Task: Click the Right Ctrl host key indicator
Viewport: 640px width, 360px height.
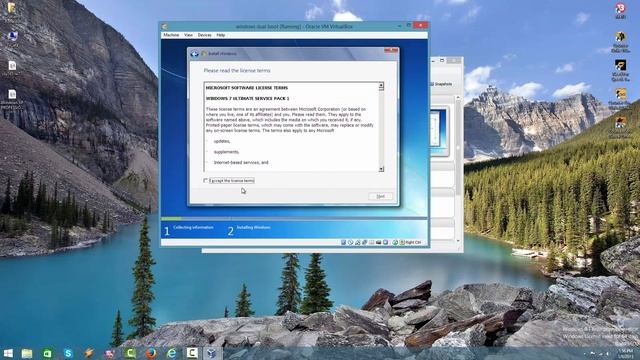Action: [x=410, y=242]
